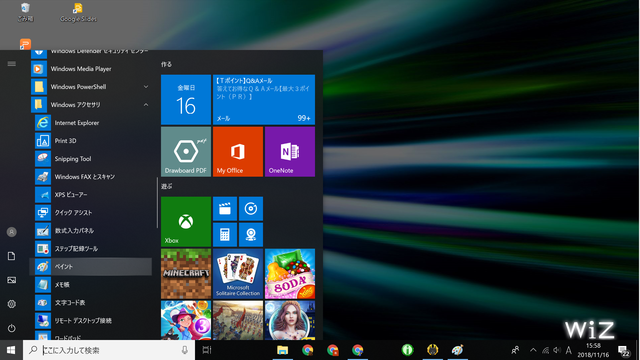Open the first Chrome taskbar icon
Image resolution: width=640 pixels, height=360 pixels.
pyautogui.click(x=308, y=350)
